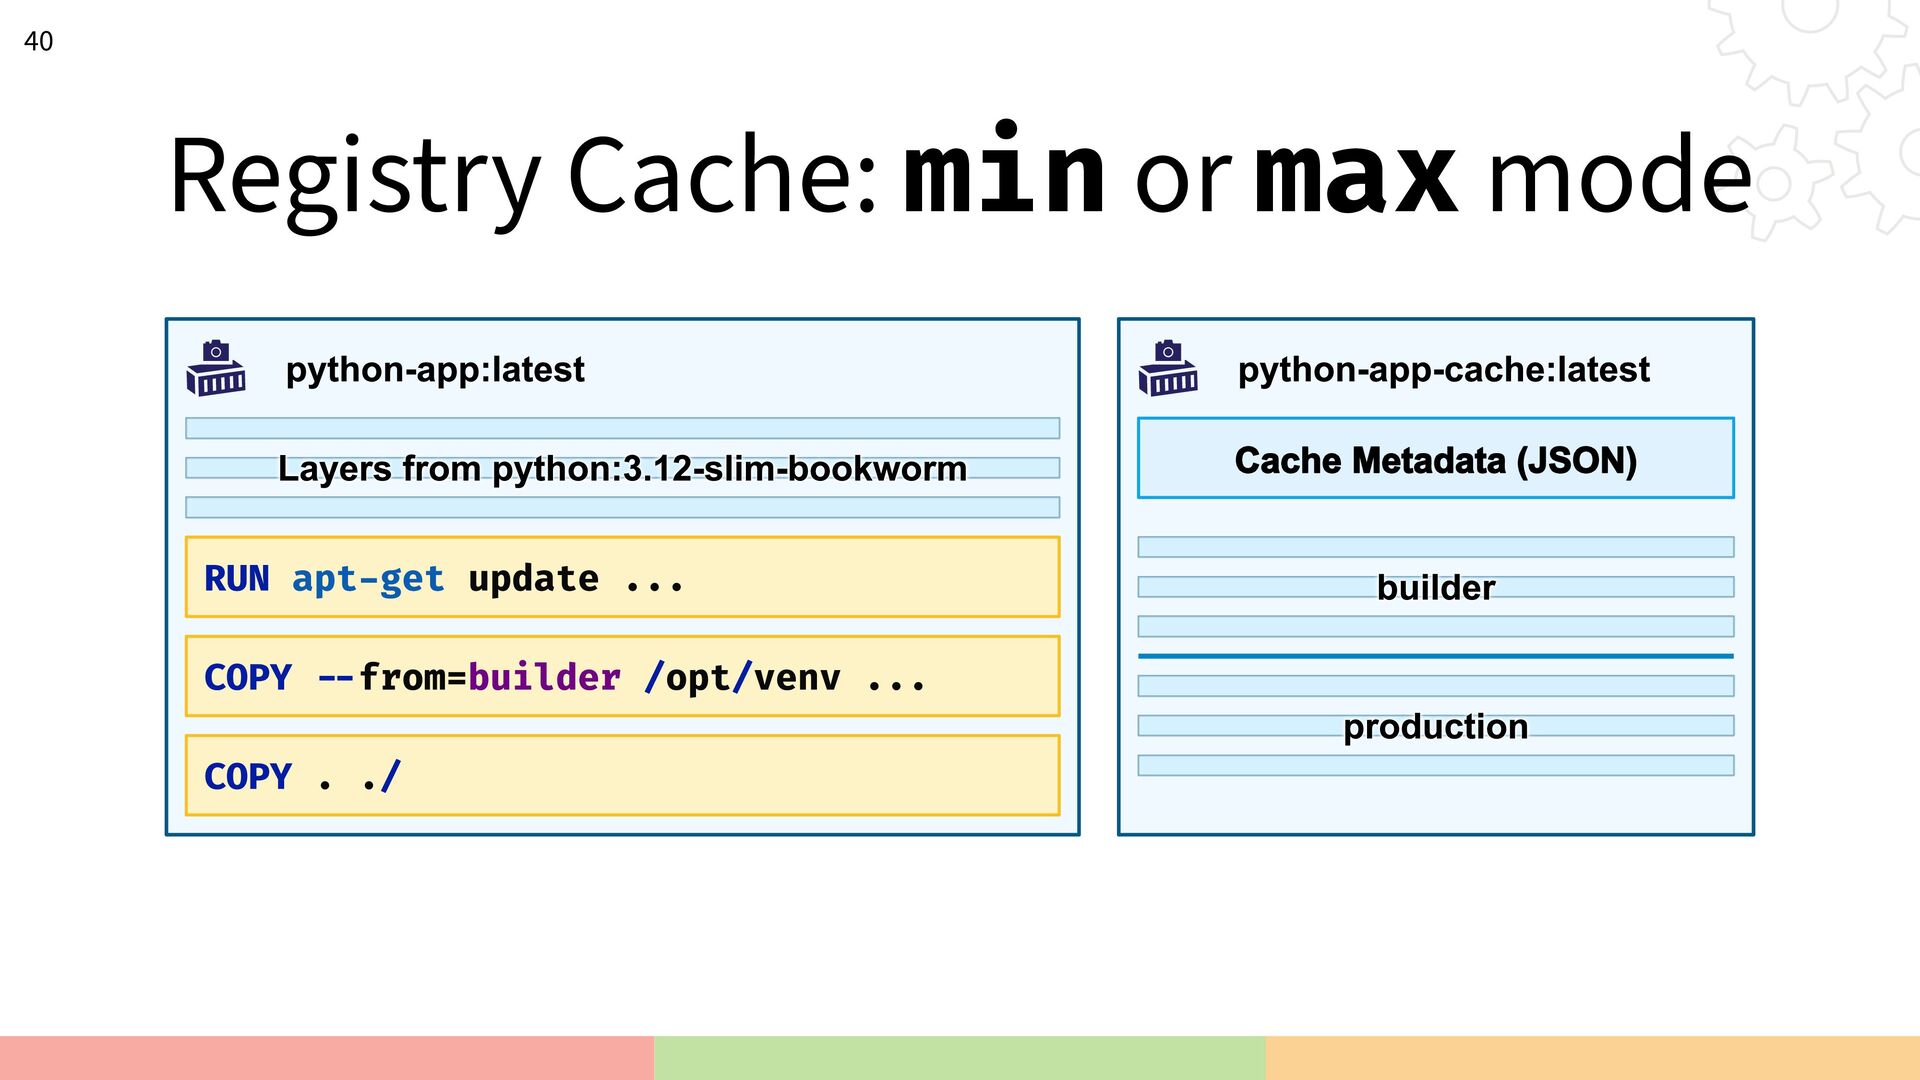Click the production label in cache image

coord(1436,726)
